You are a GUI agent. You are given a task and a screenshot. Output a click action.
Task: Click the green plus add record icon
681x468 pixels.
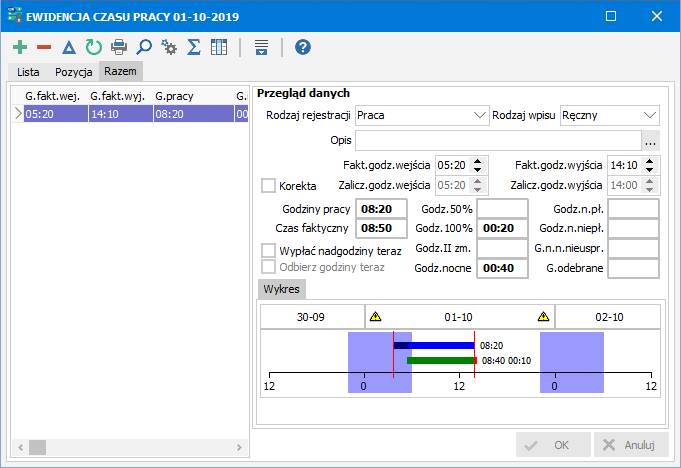(x=20, y=47)
